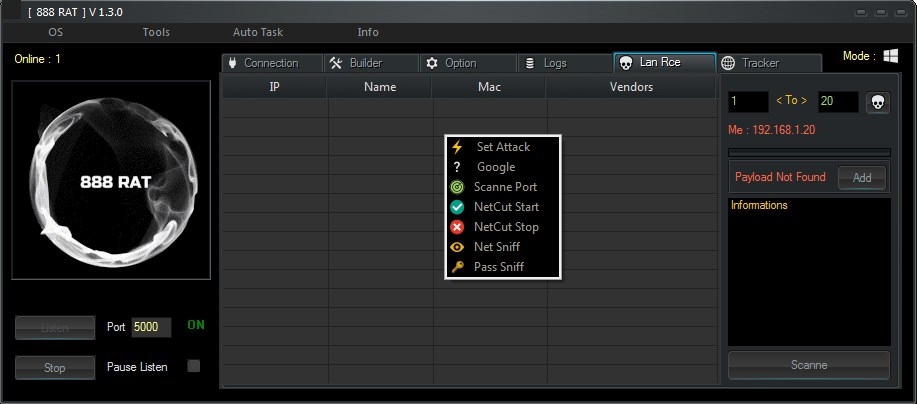Click the database icon on the Logs tab
Screen dimensions: 917x404
point(530,63)
